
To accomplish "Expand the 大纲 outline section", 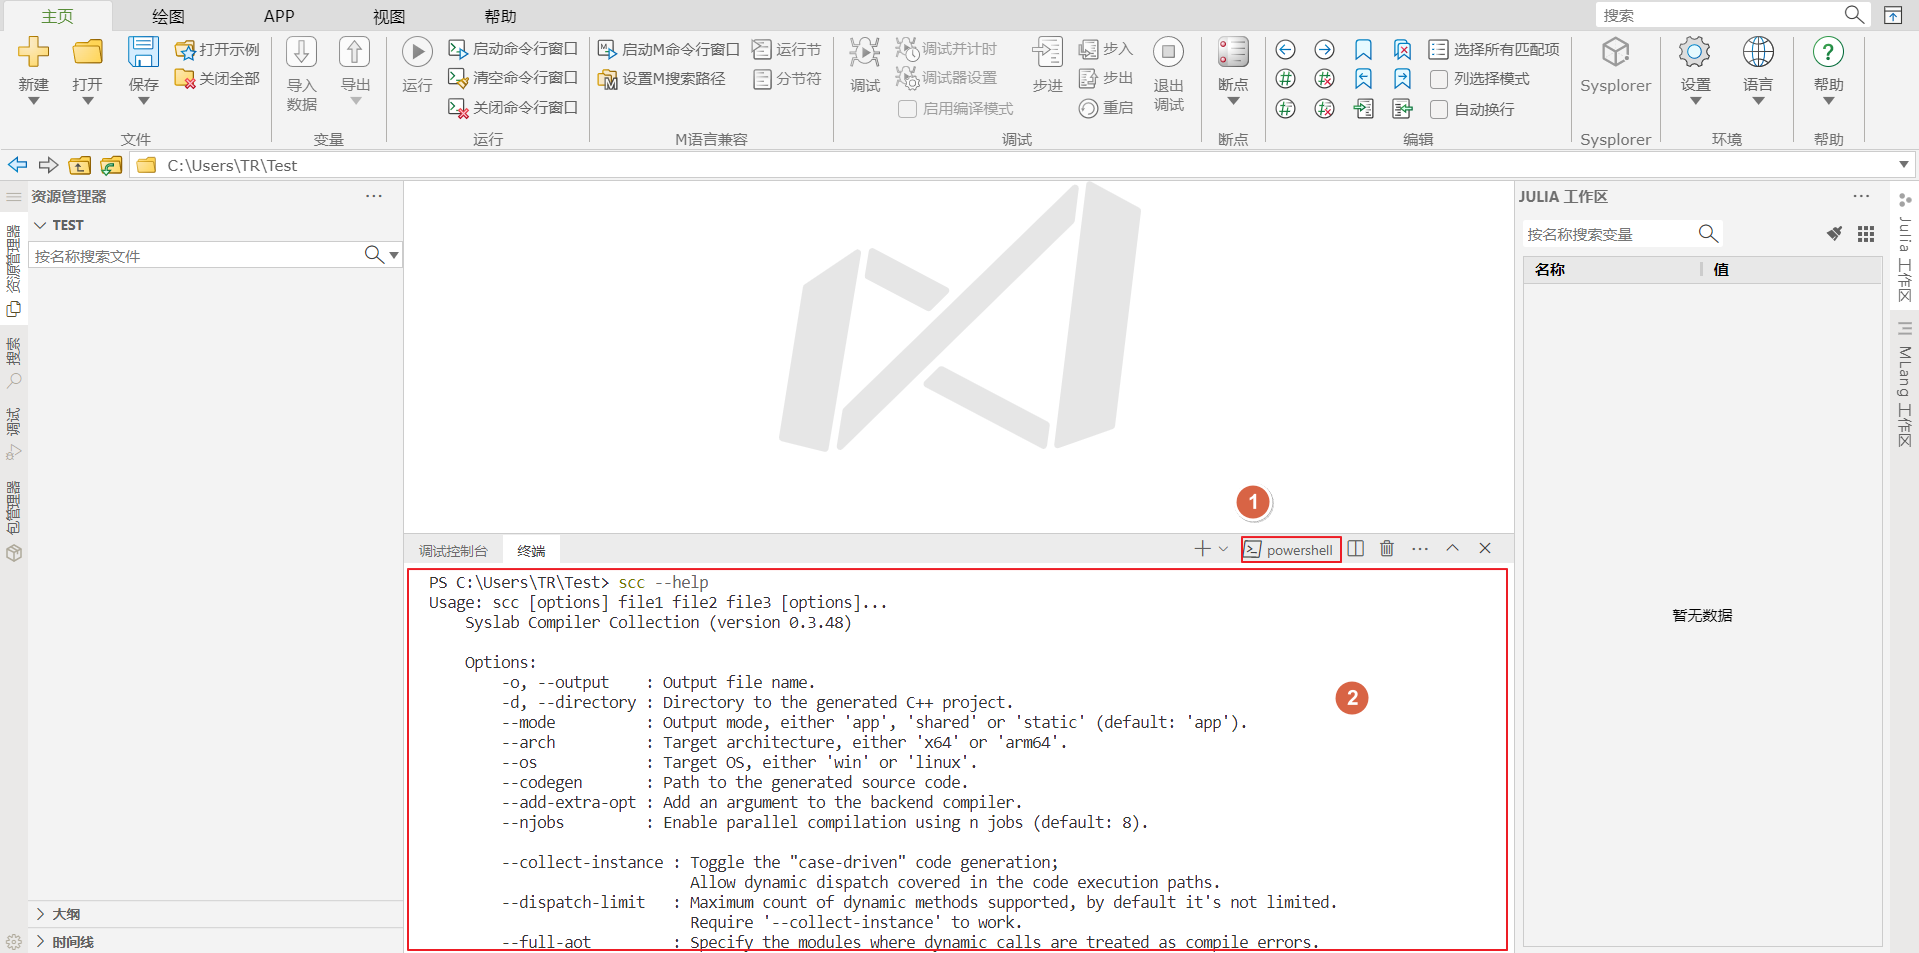I will click(x=40, y=914).
